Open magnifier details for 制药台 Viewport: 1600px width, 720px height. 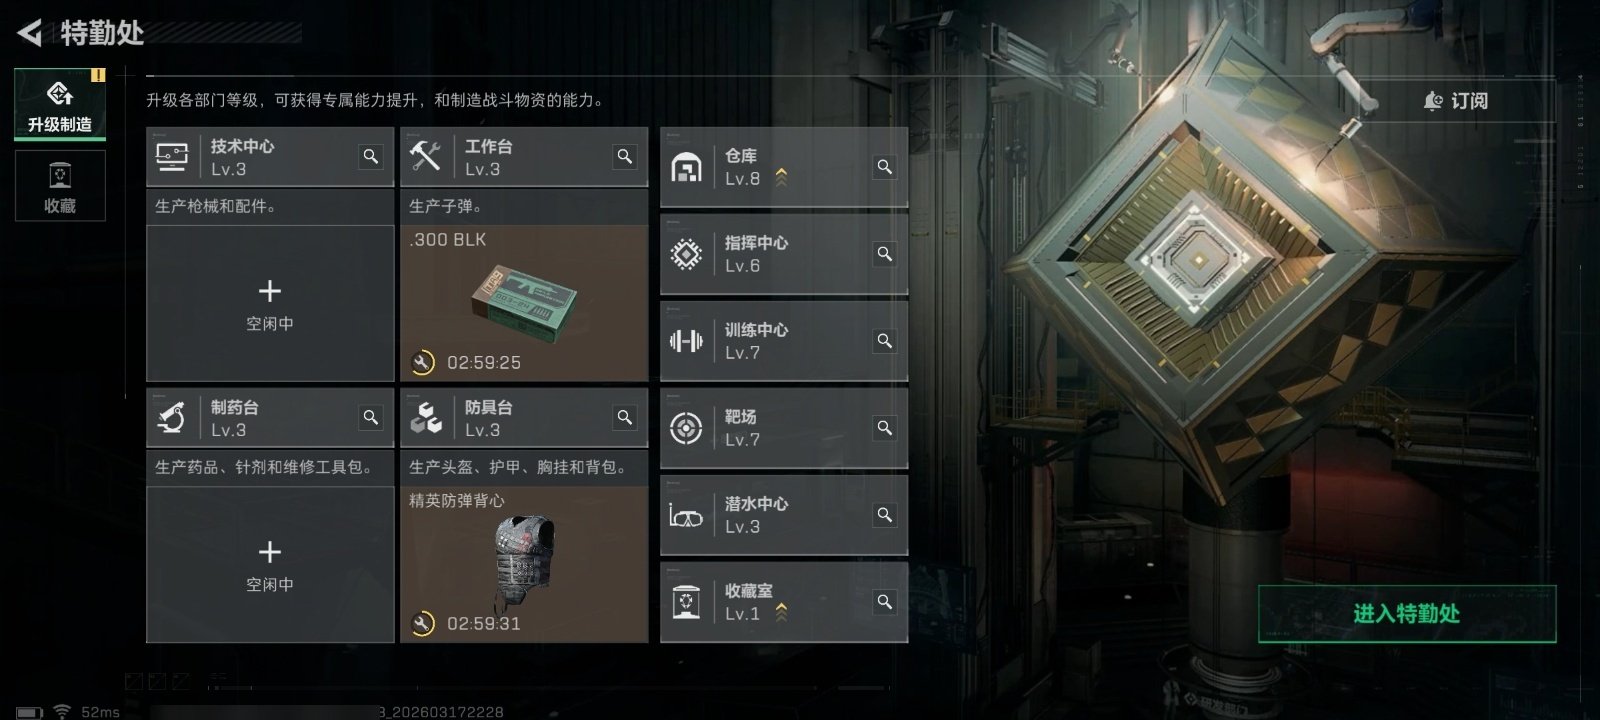click(371, 417)
